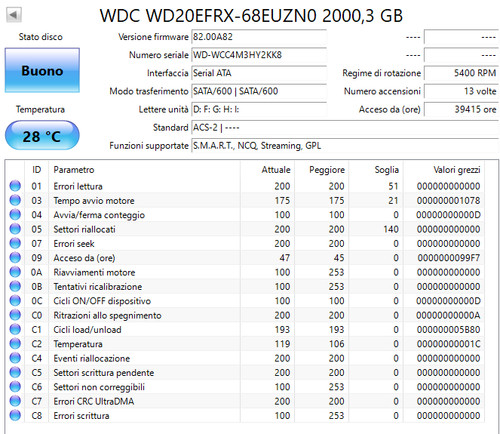500x434 pixels.
Task: Click the status dot for Errori scrittura
Action: (15, 415)
